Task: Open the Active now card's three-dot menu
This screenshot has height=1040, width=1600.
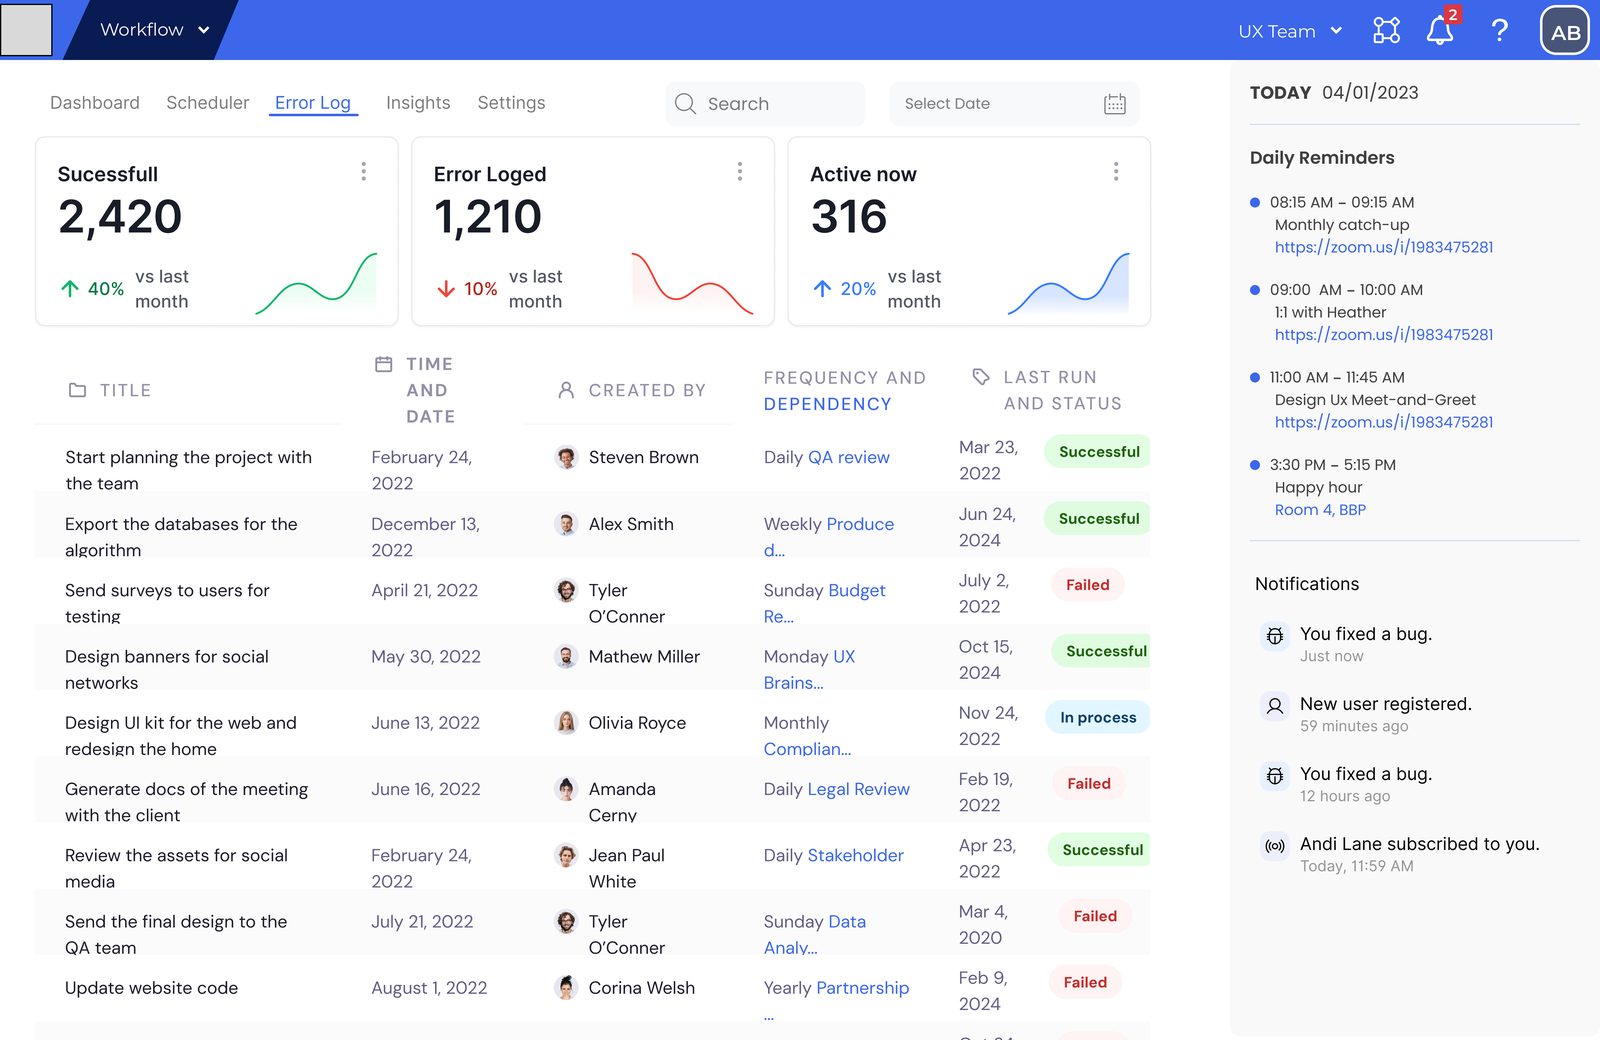Action: tap(1116, 172)
